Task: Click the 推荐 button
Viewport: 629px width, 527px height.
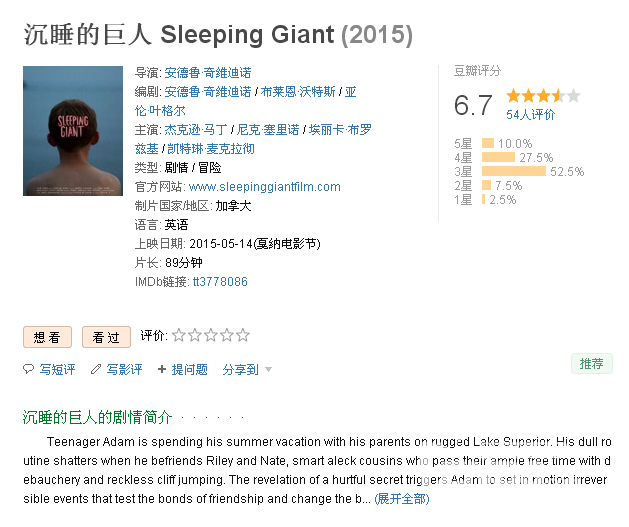Action: pos(592,363)
